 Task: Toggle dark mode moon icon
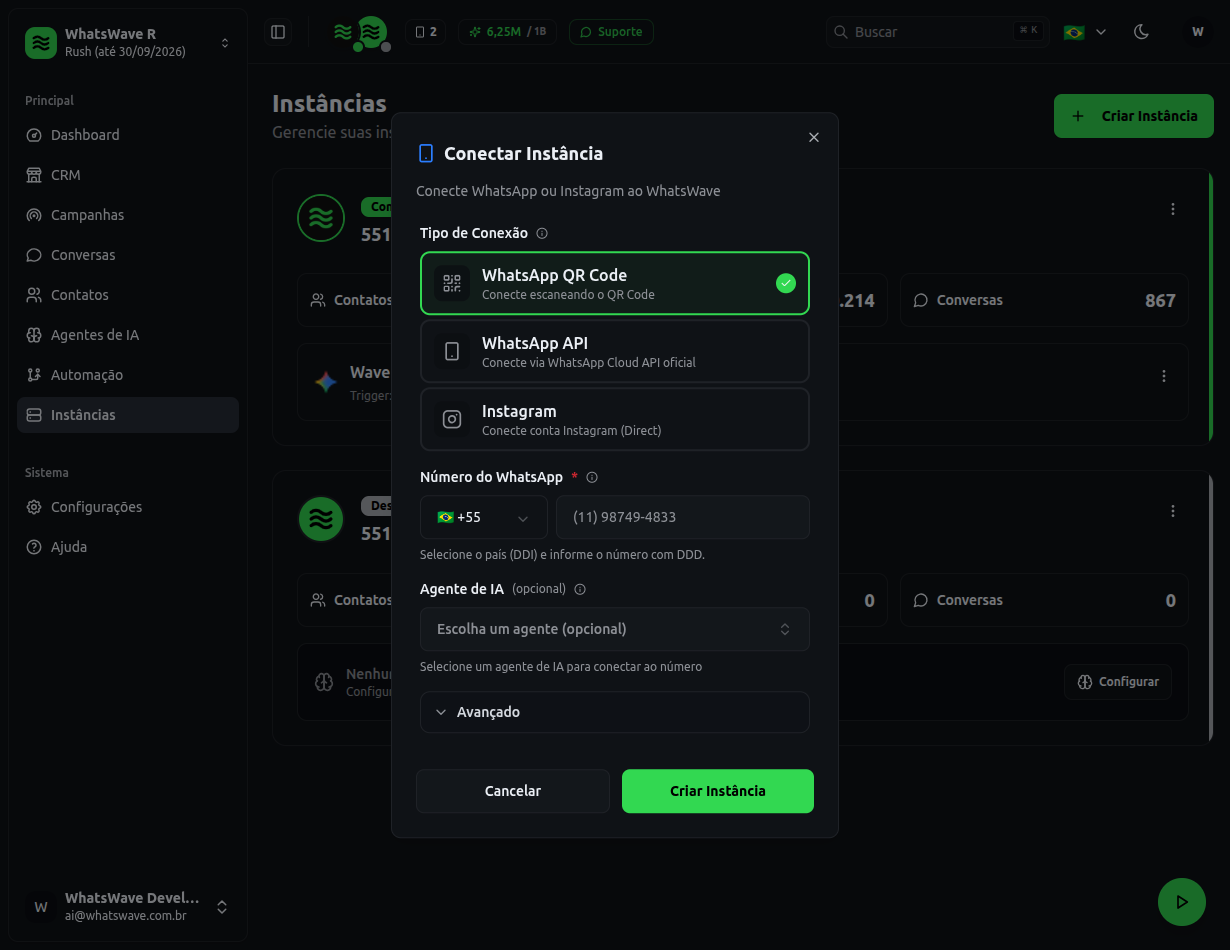1141,32
